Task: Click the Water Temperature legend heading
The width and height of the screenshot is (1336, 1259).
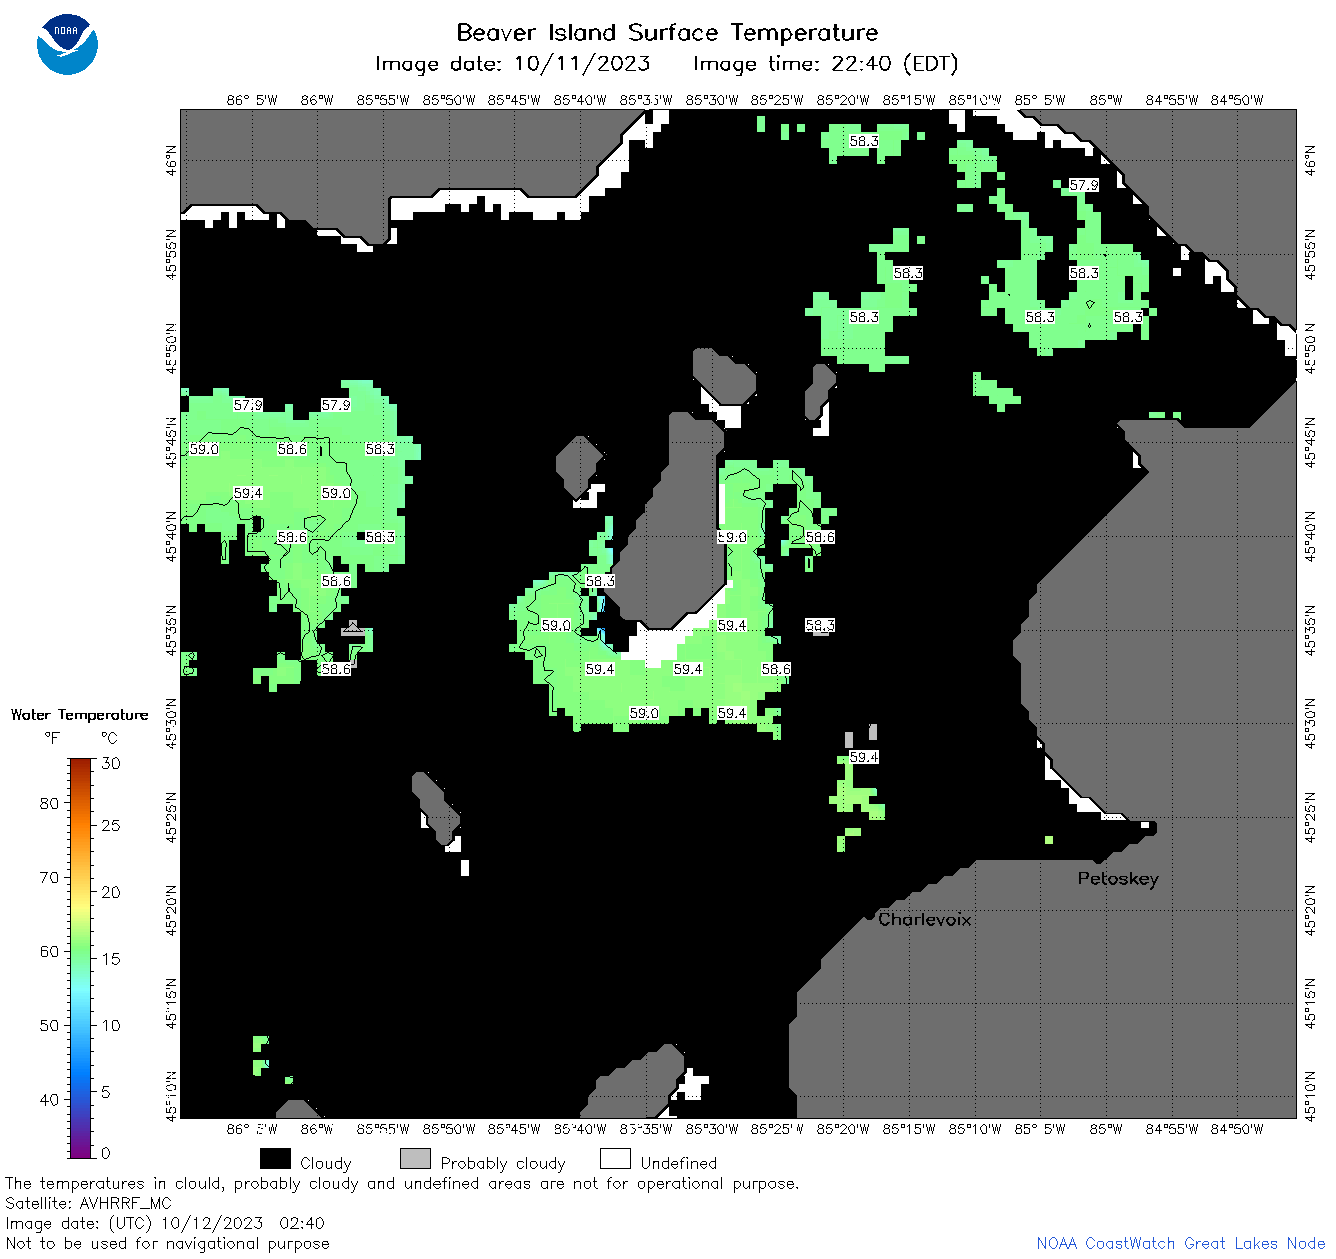Action: pyautogui.click(x=79, y=715)
